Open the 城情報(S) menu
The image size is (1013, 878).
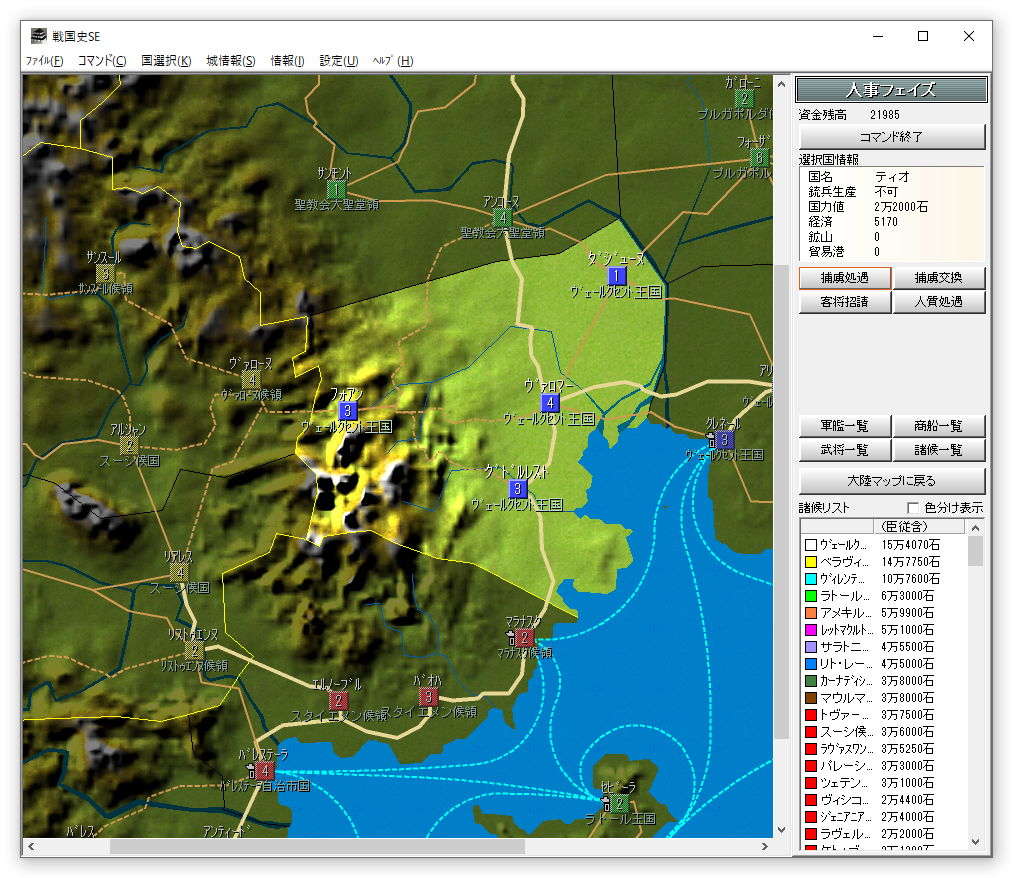point(230,61)
